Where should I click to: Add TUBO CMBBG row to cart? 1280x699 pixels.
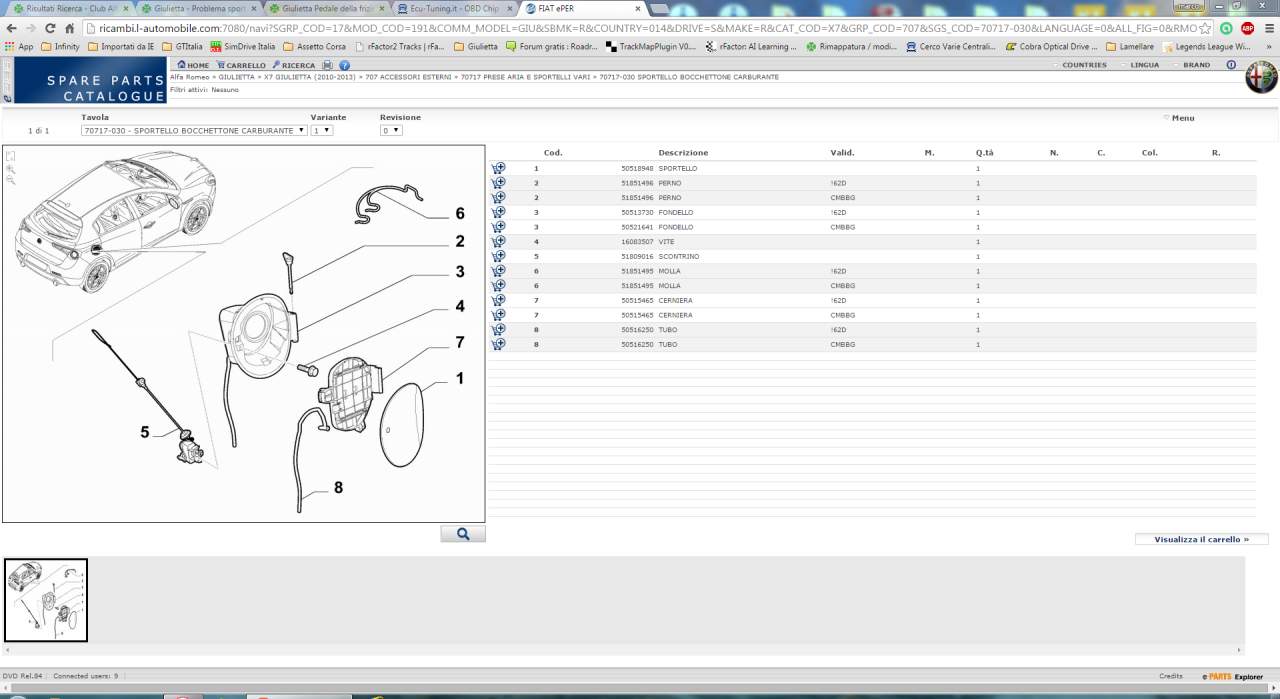(498, 344)
